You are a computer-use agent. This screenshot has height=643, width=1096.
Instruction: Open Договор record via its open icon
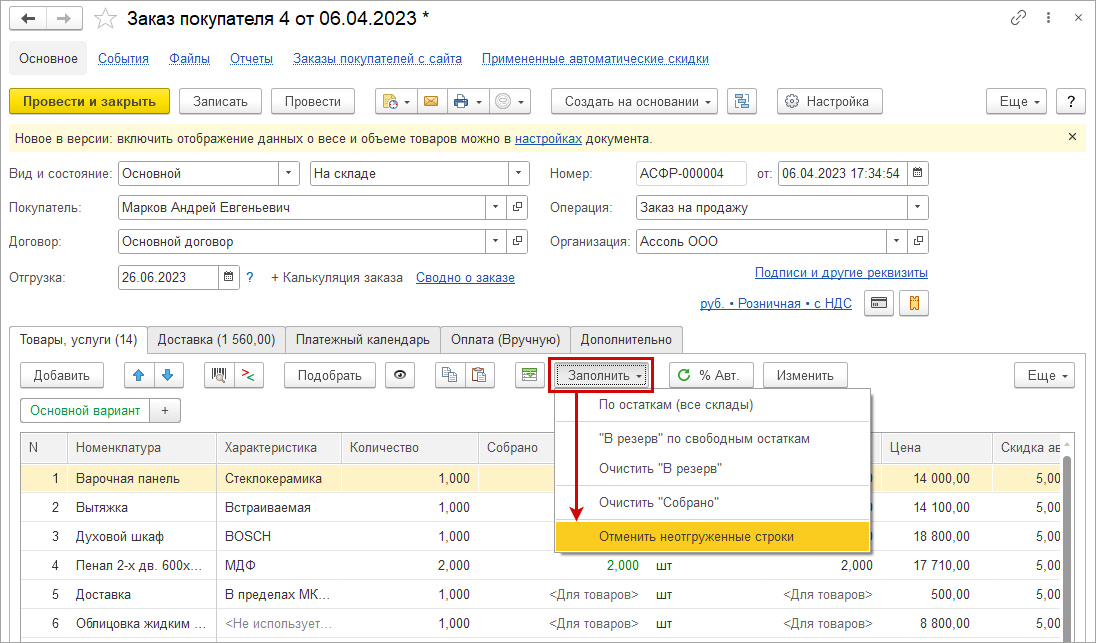517,242
